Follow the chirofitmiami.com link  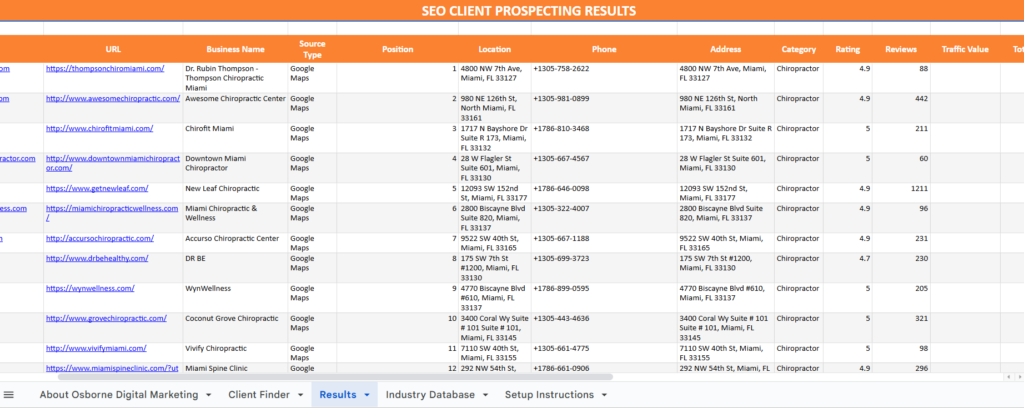click(99, 129)
